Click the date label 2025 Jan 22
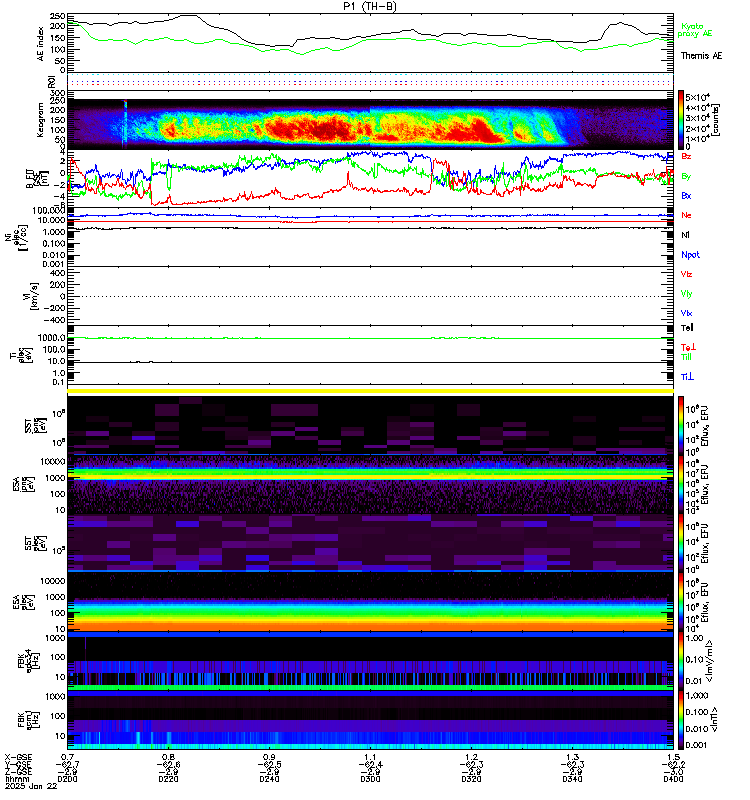The width and height of the screenshot is (750, 800). pos(31,786)
